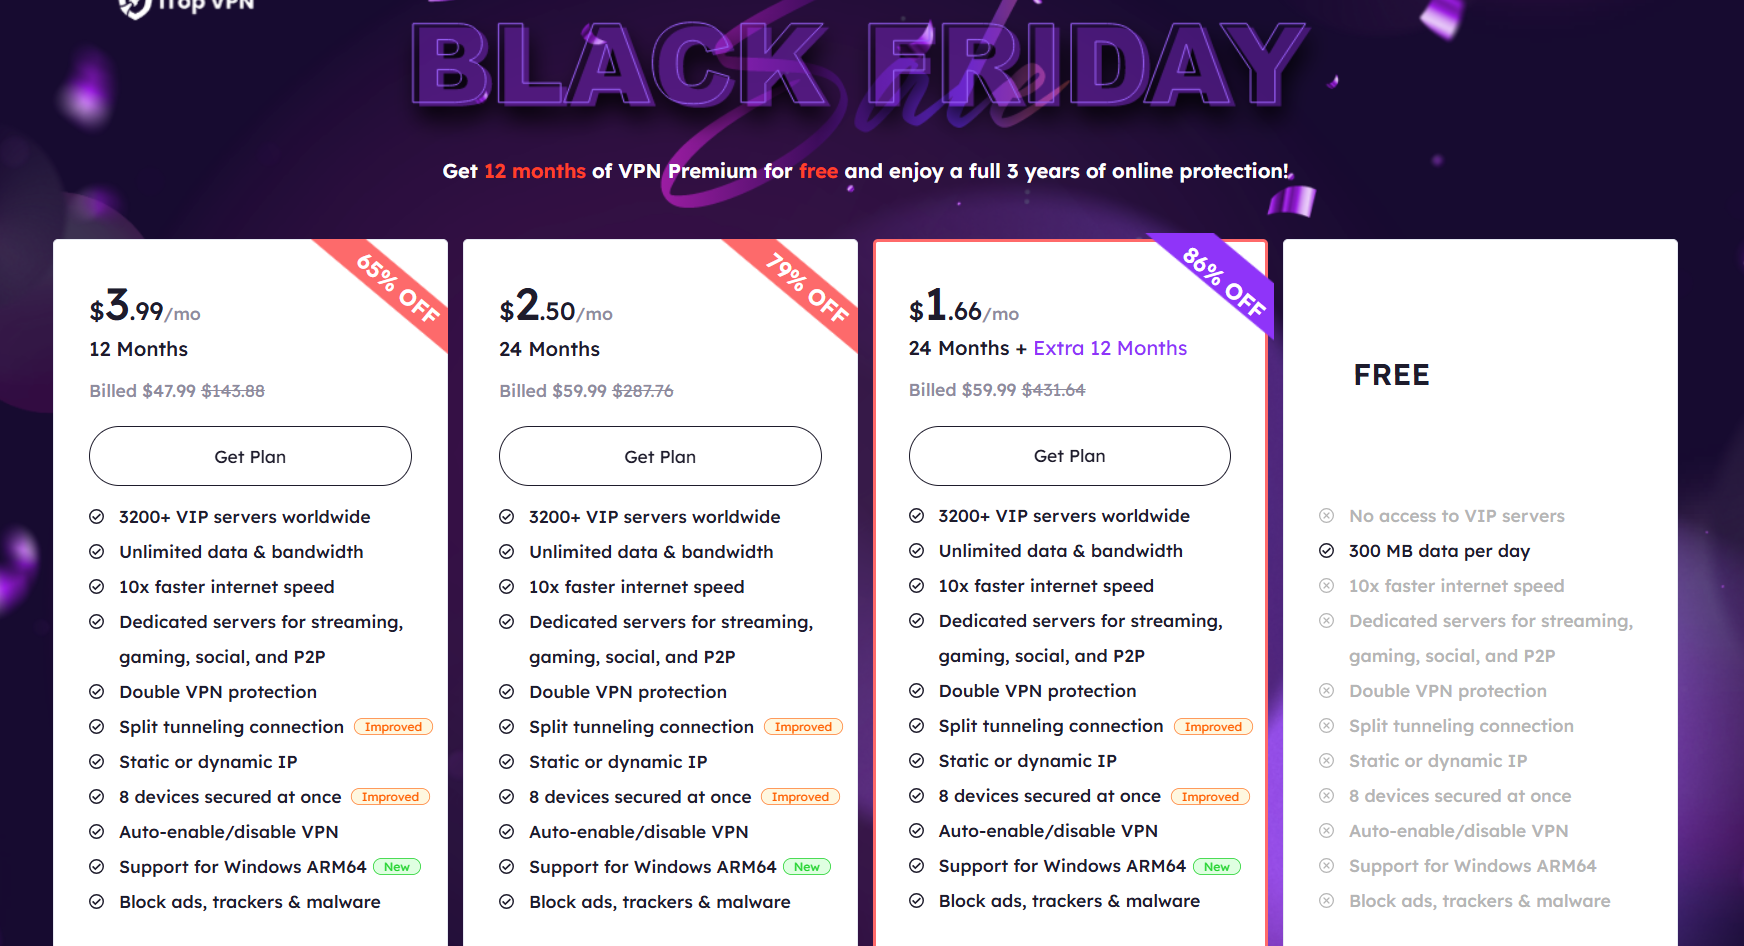Click the Improved badge on Split tunneling, 24 Months plan
This screenshot has width=1744, height=946.
803,727
